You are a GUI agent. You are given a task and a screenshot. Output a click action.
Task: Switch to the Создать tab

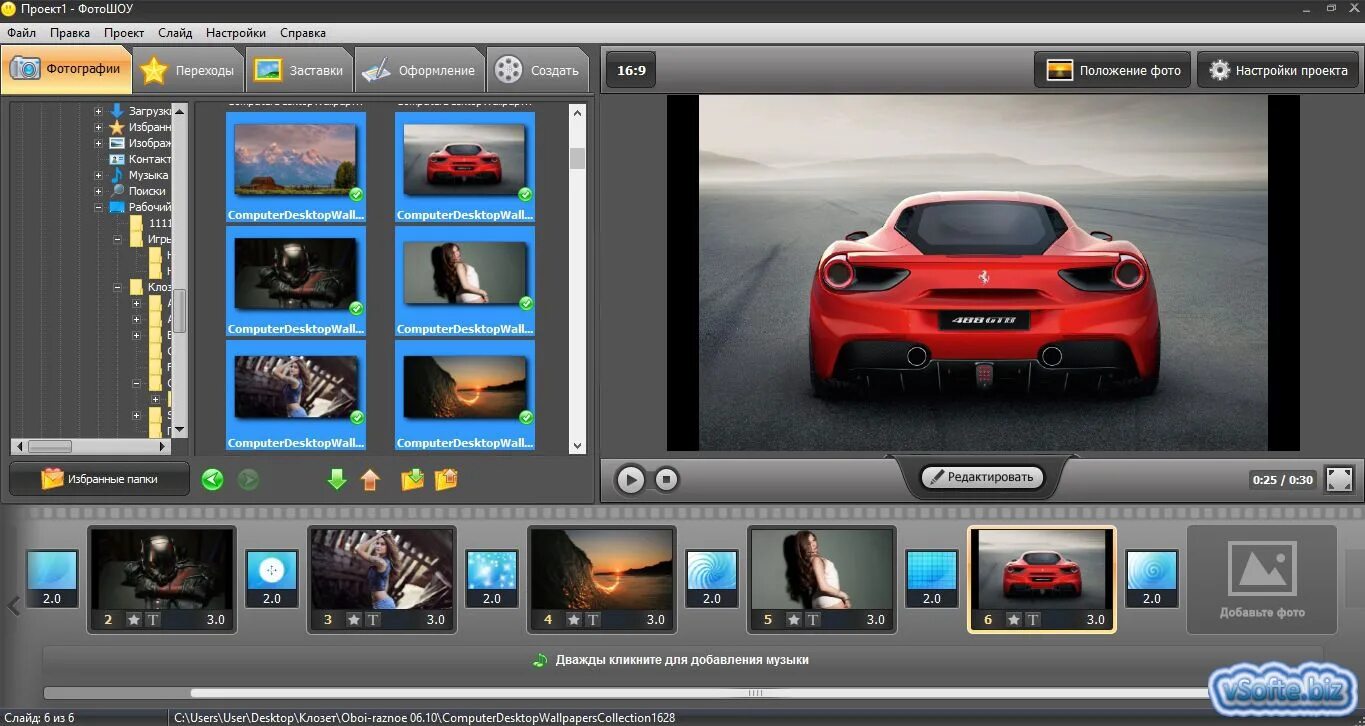tap(537, 70)
